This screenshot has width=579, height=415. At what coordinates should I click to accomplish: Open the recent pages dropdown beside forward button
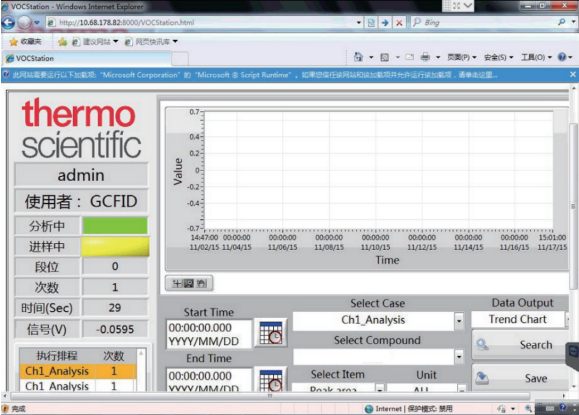coord(37,23)
